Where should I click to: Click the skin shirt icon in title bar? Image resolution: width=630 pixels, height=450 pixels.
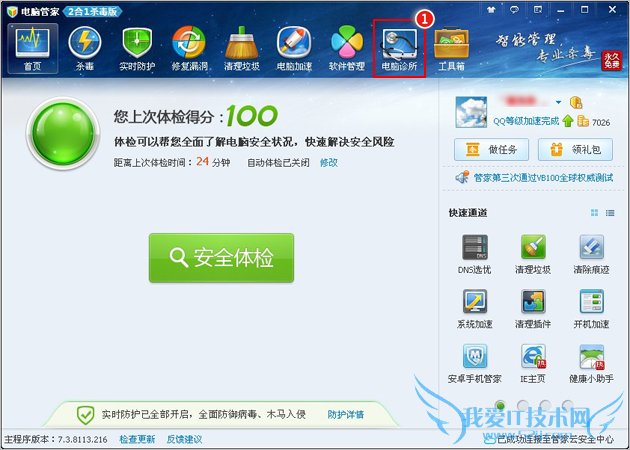[491, 10]
